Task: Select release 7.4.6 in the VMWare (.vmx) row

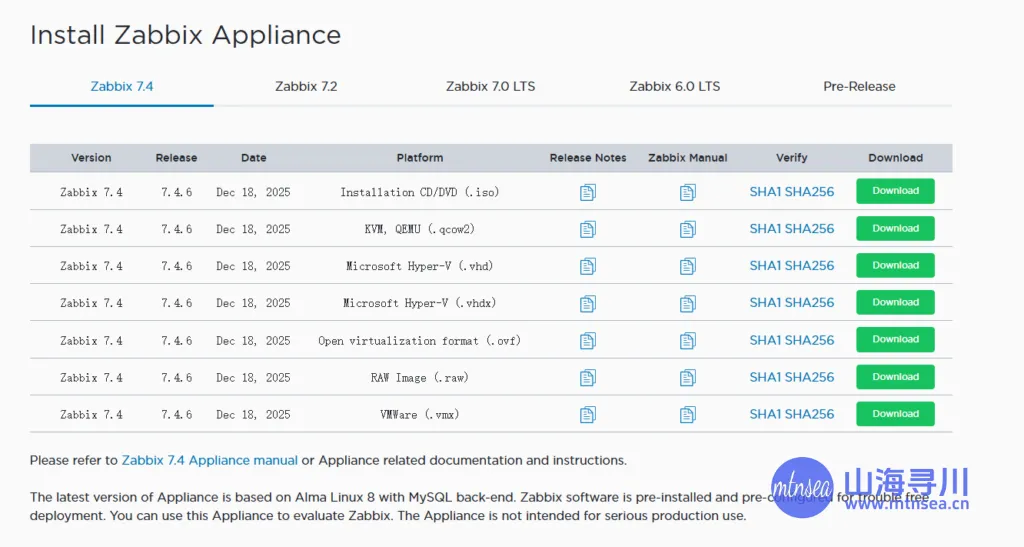Action: pyautogui.click(x=176, y=414)
